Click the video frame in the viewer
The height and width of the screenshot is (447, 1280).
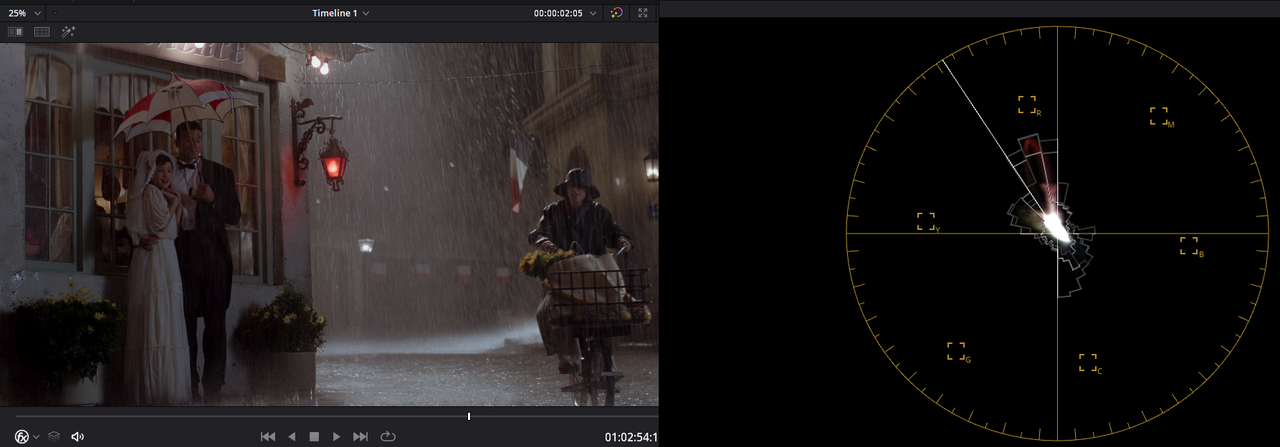pyautogui.click(x=329, y=224)
